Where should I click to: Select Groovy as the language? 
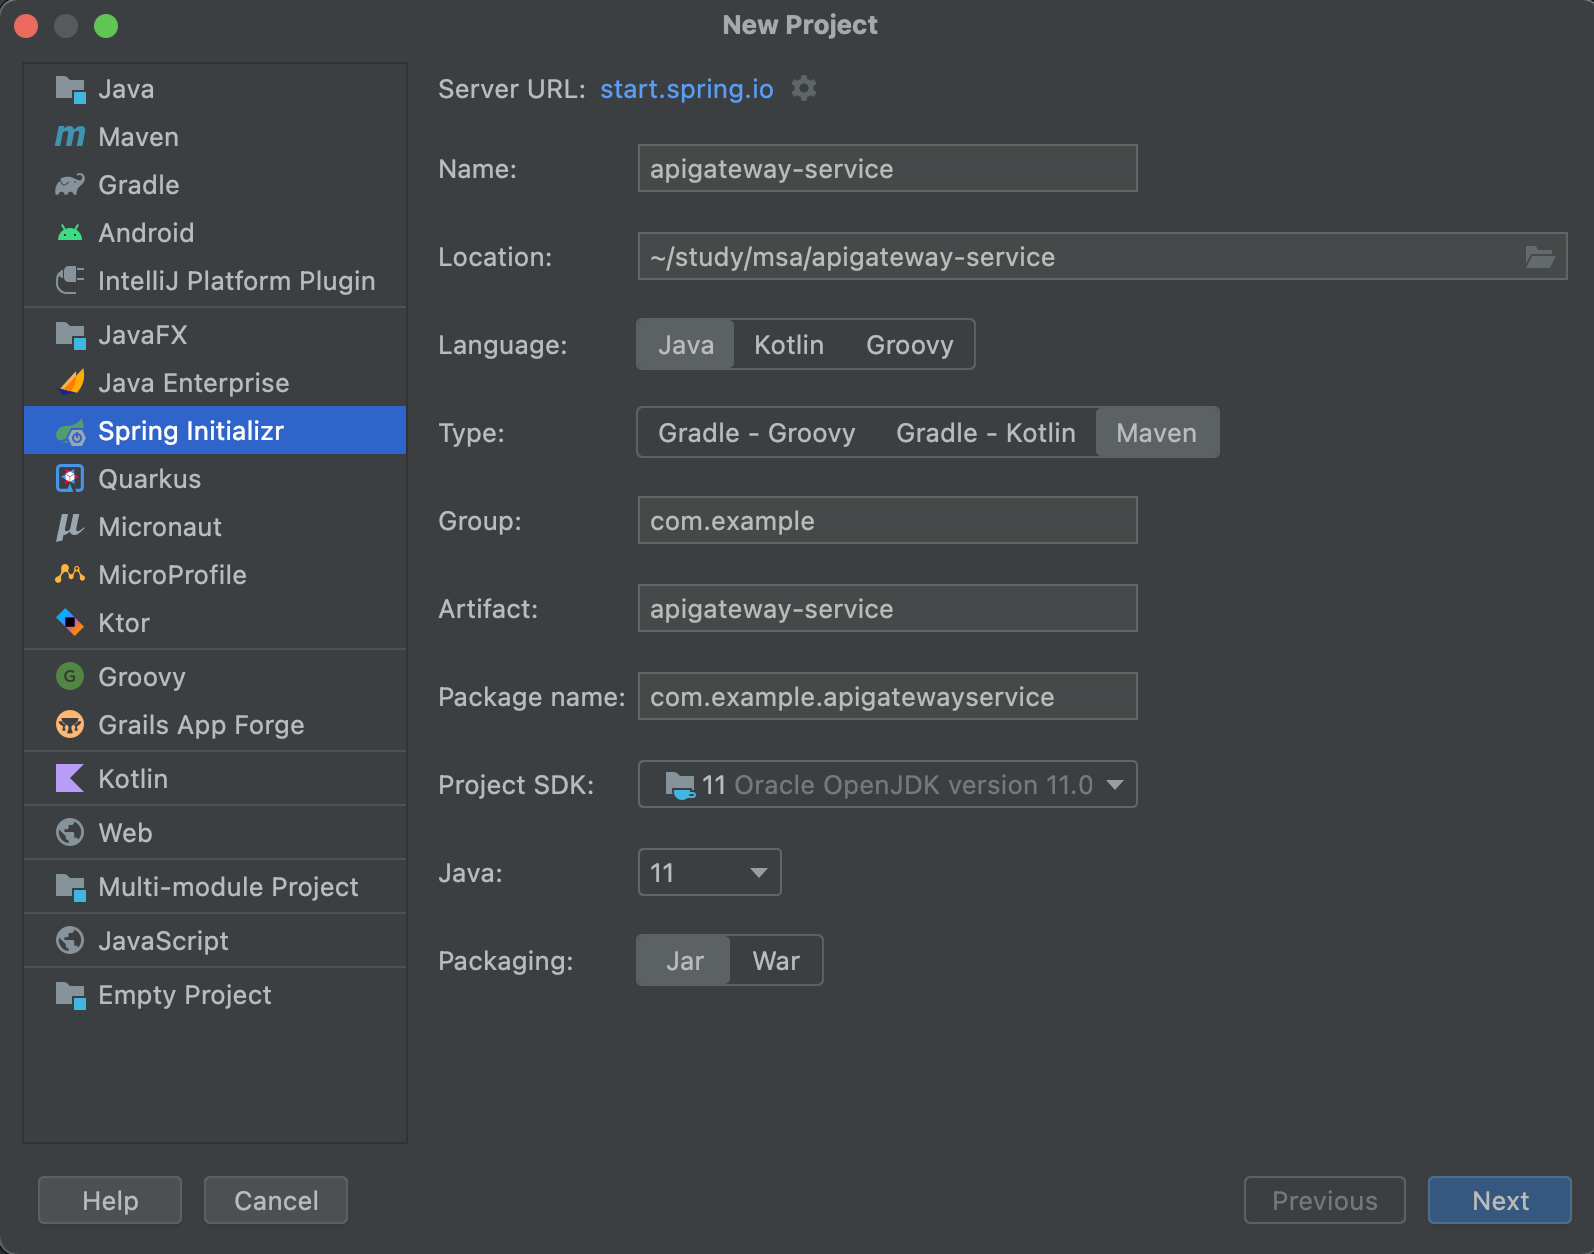(910, 345)
